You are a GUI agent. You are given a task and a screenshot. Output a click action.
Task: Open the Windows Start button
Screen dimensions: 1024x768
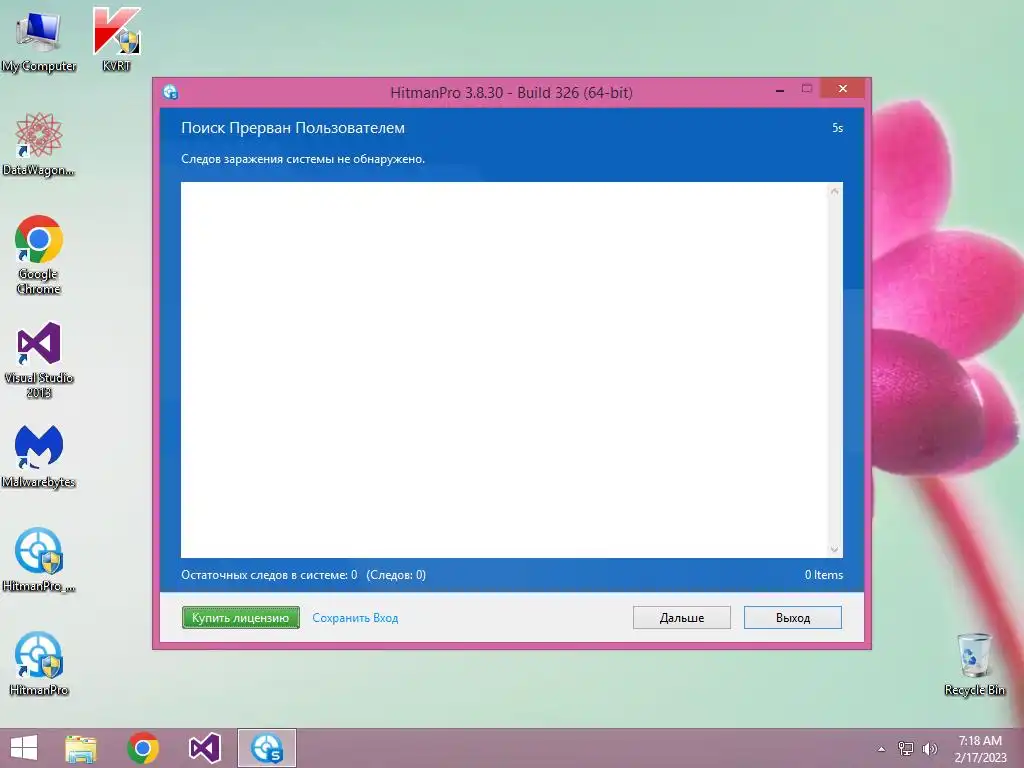(24, 748)
